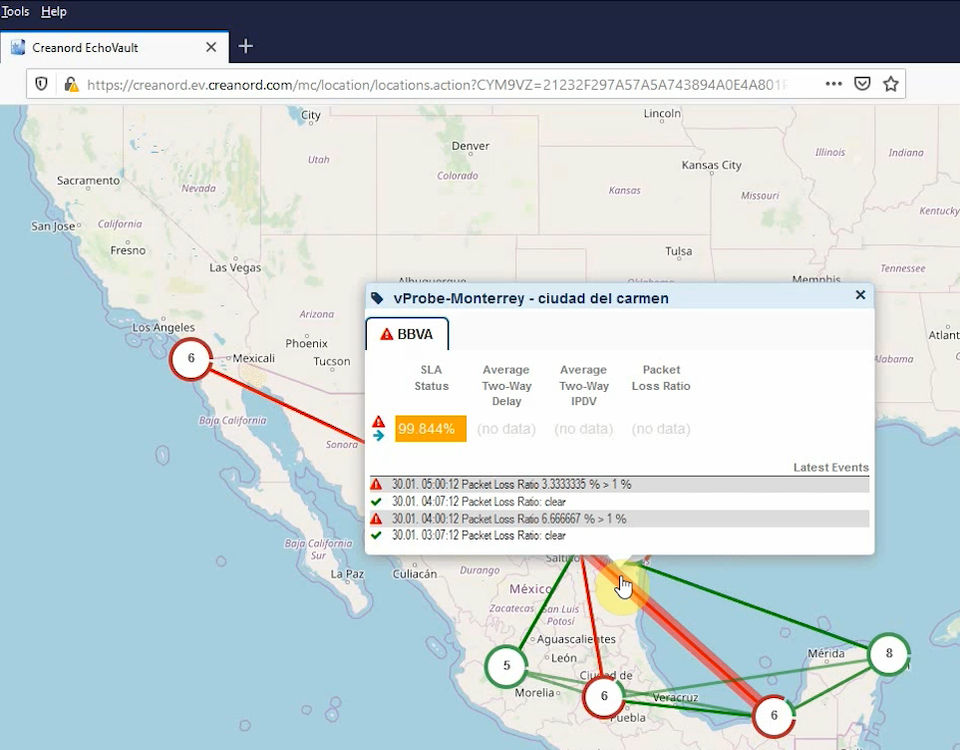The height and width of the screenshot is (750, 960).
Task: Click the Tulsa label on map
Action: point(678,251)
